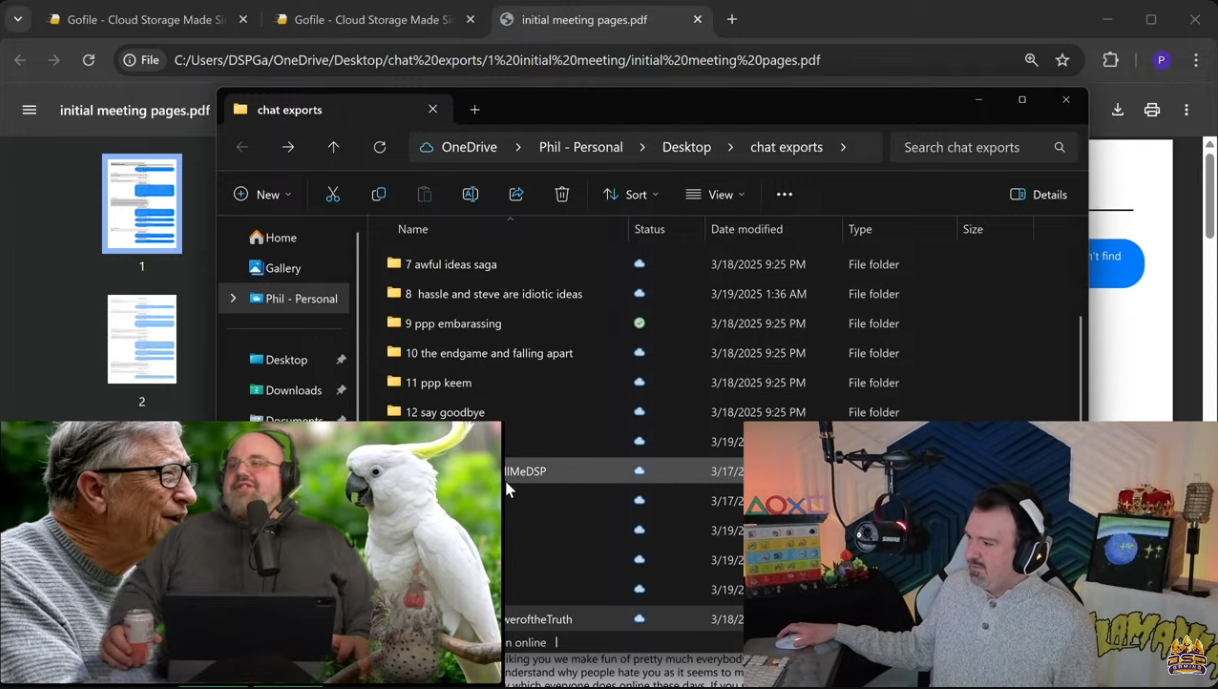Click Cut in File Explorer toolbar
The image size is (1218, 689).
click(x=333, y=194)
